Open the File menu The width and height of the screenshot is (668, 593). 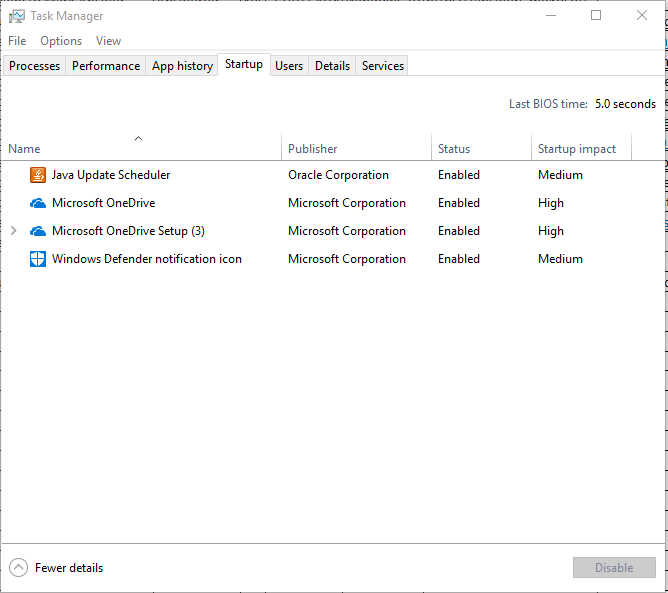tap(17, 41)
